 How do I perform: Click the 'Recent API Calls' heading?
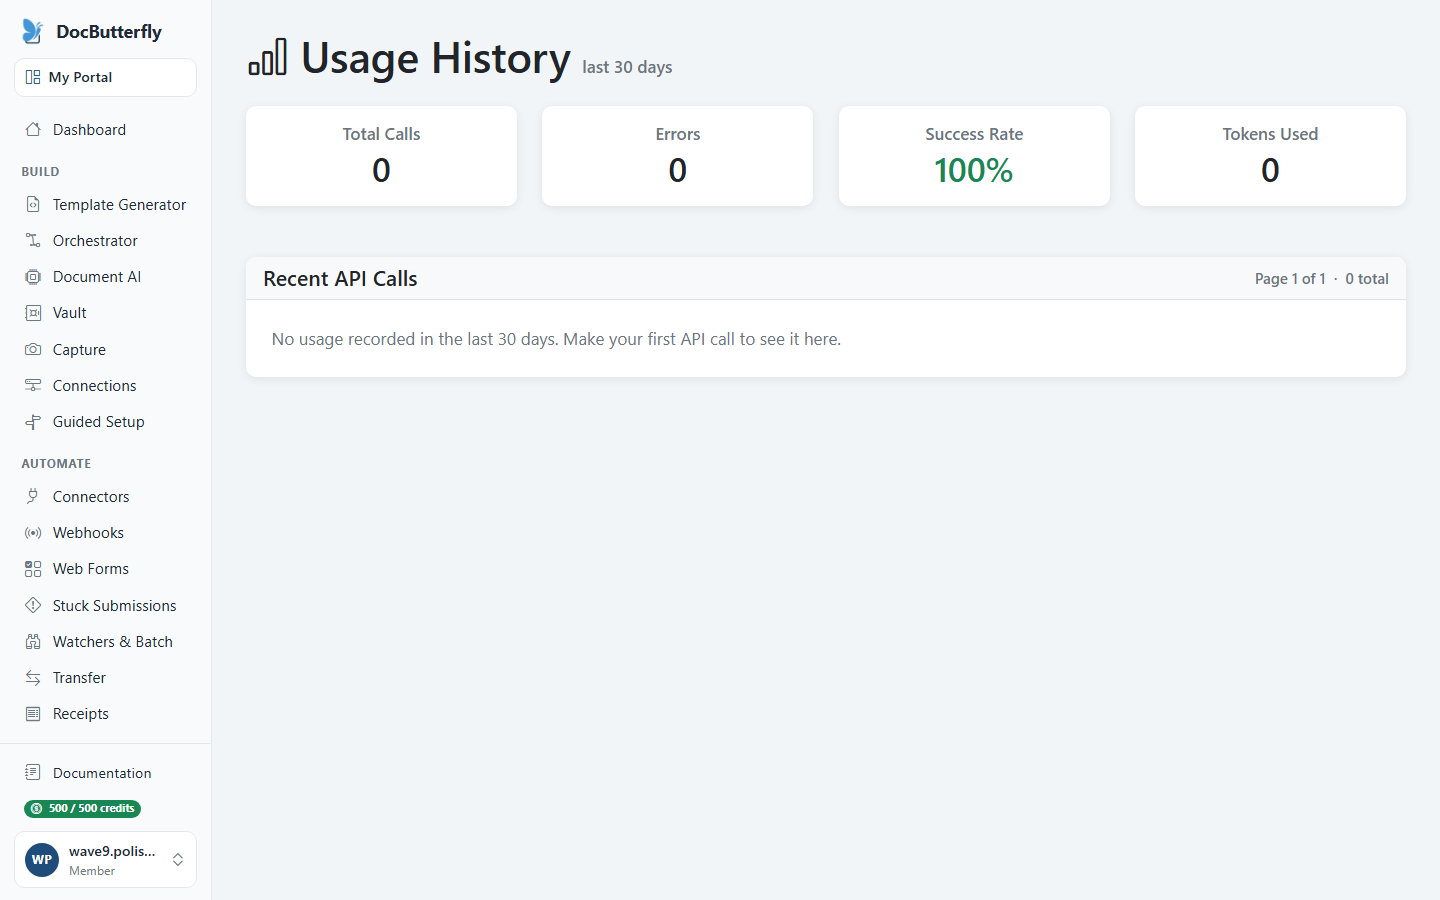pyautogui.click(x=340, y=279)
